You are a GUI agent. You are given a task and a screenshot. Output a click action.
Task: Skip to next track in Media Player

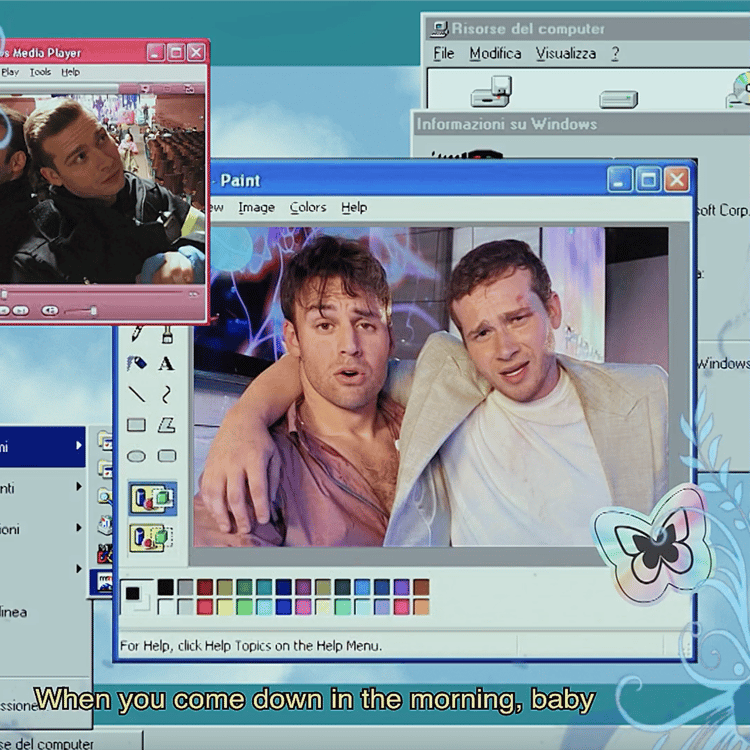pyautogui.click(x=20, y=311)
